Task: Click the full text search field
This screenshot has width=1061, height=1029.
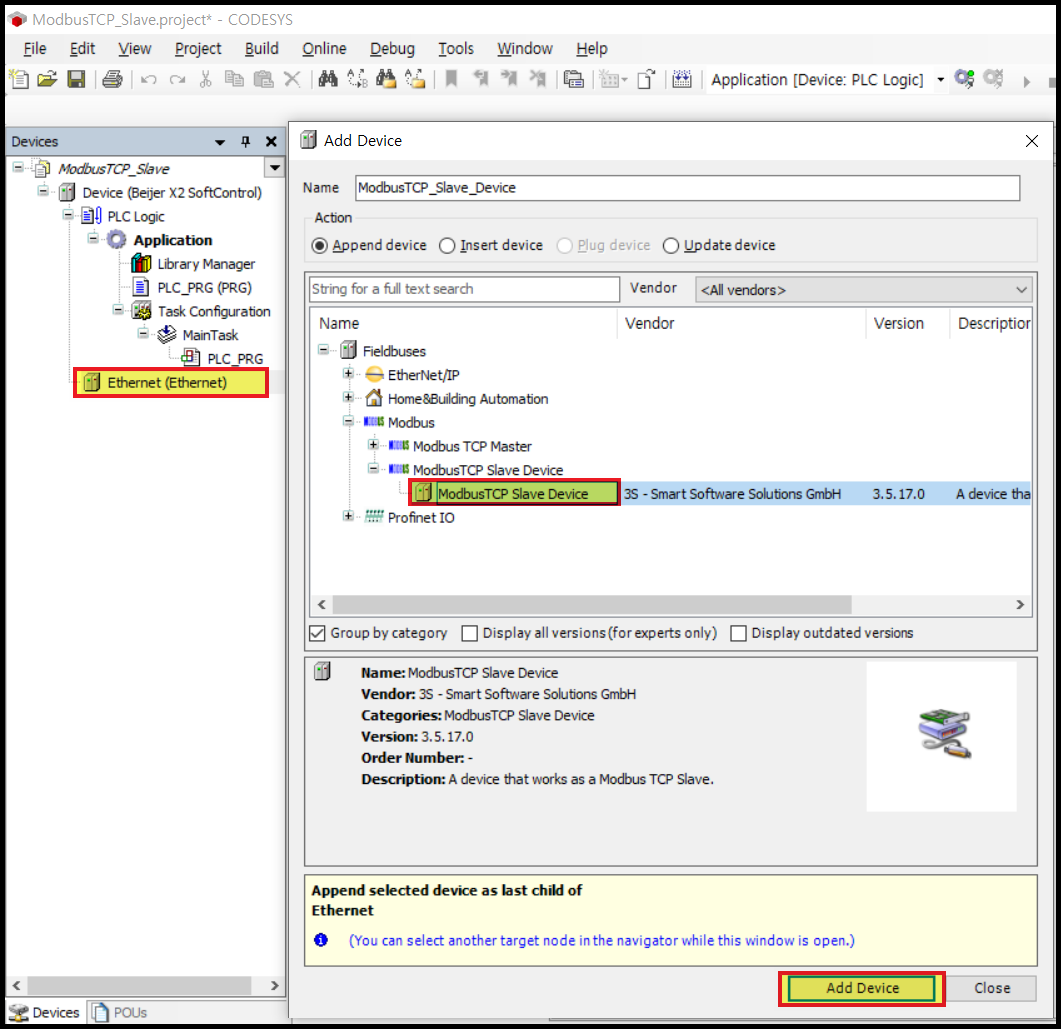Action: 464,289
